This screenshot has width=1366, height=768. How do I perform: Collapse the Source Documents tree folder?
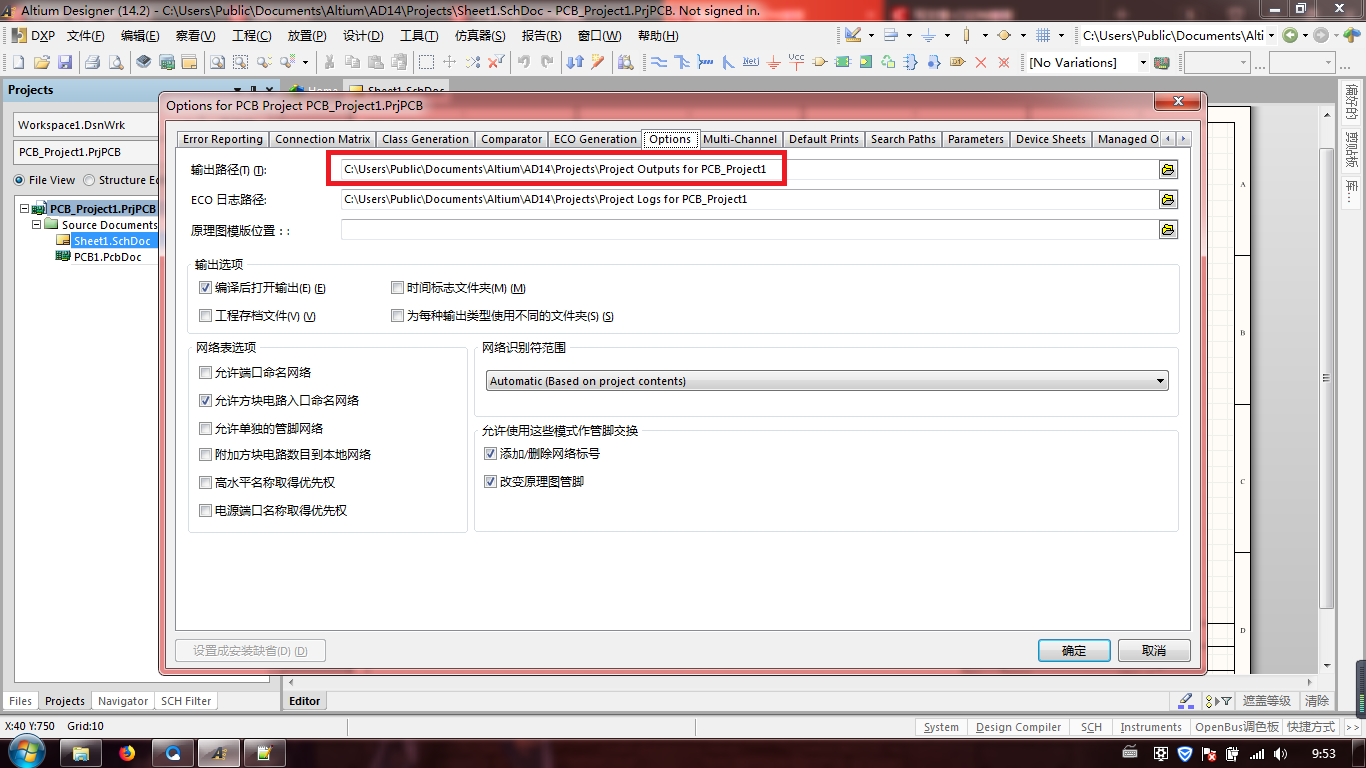(37, 225)
